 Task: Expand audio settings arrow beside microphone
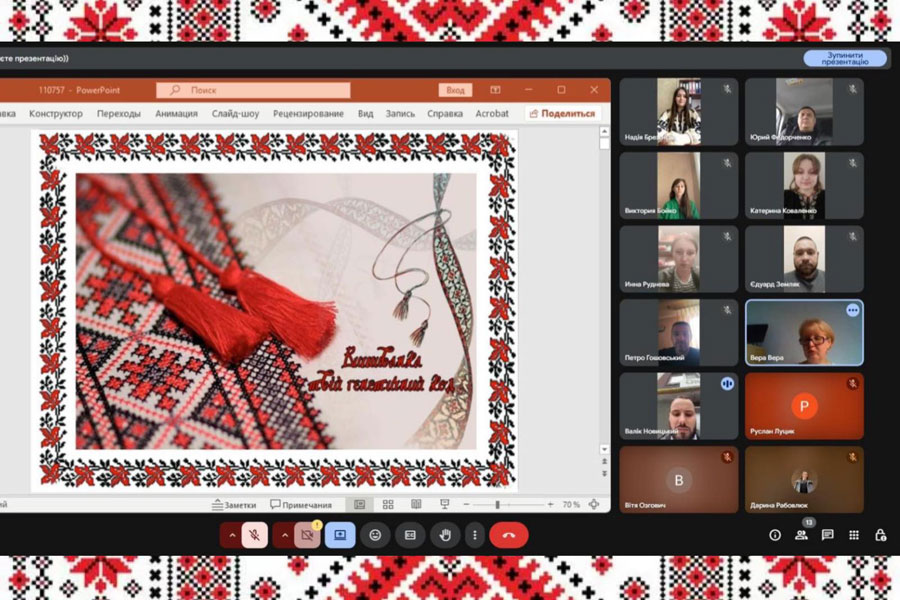click(232, 535)
